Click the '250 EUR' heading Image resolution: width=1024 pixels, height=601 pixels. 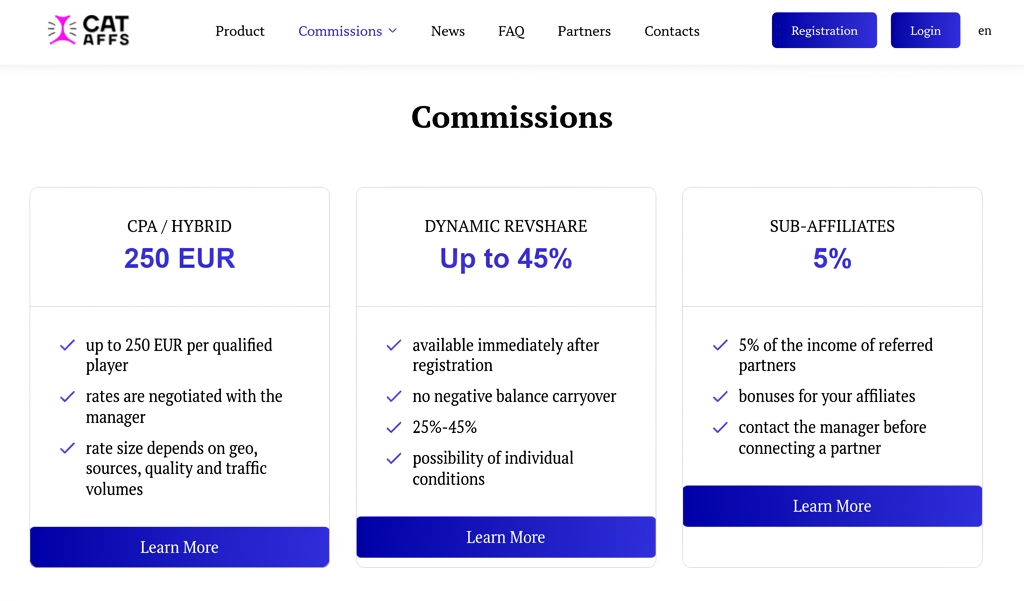[180, 258]
